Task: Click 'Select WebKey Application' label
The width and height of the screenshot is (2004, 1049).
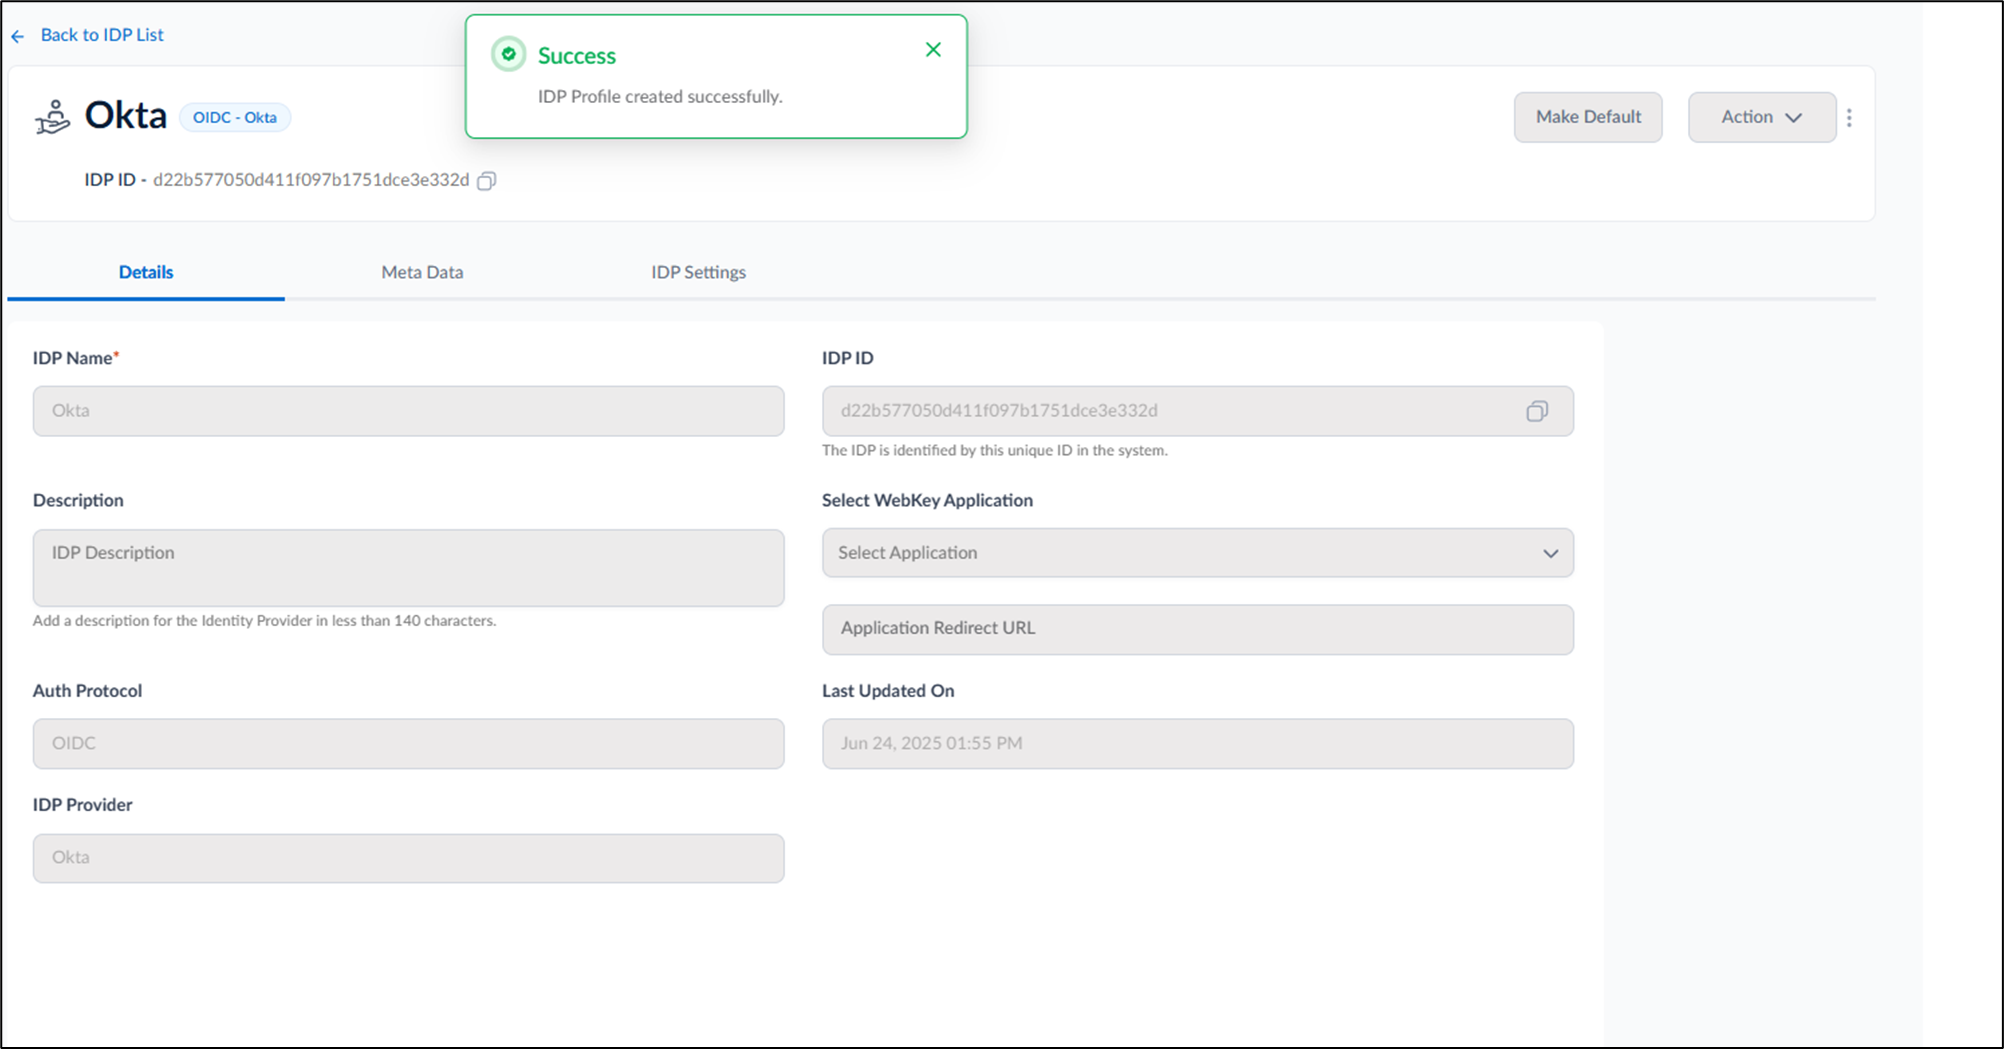Action: pos(927,500)
